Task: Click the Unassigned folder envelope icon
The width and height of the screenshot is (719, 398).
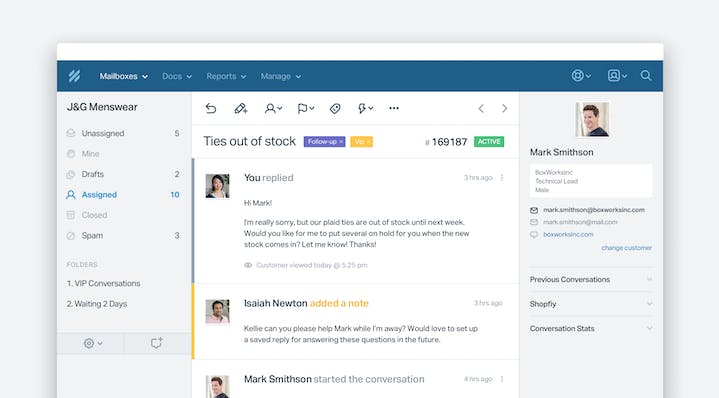Action: pyautogui.click(x=71, y=133)
